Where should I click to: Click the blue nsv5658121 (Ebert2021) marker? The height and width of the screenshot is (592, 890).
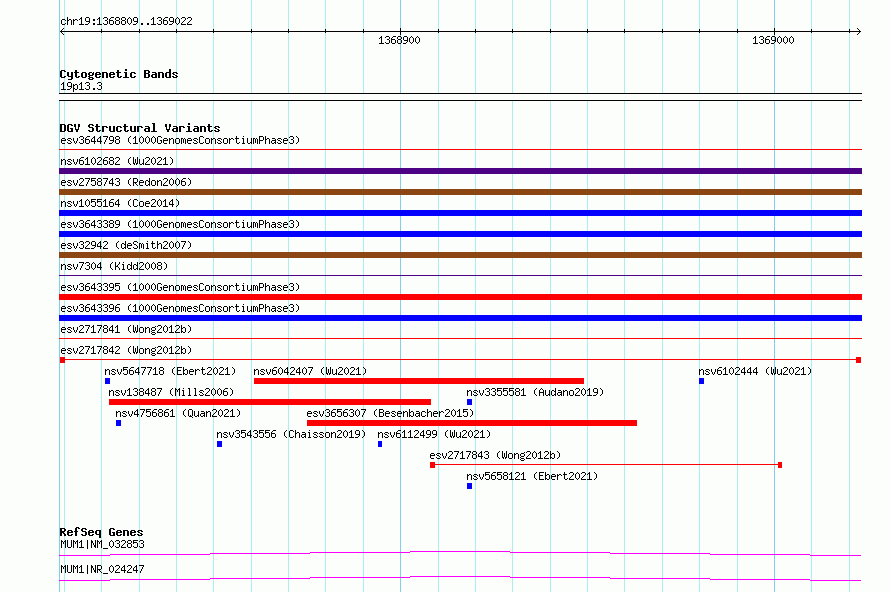coord(469,486)
